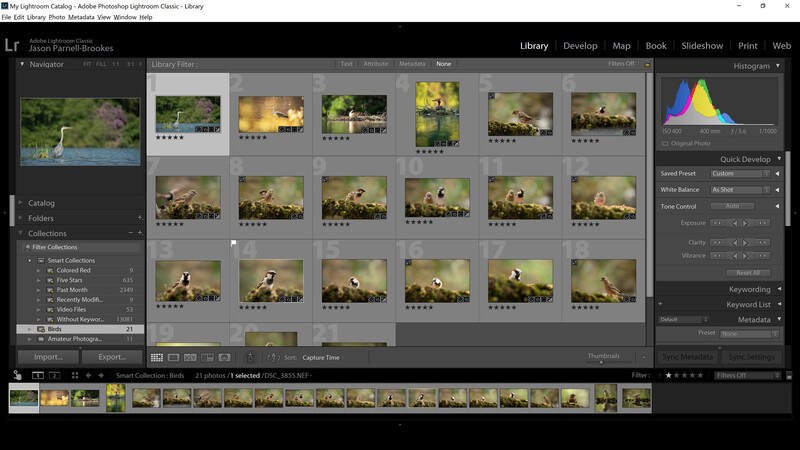
Task: Open White Balance As Shot dropdown
Action: click(x=740, y=190)
